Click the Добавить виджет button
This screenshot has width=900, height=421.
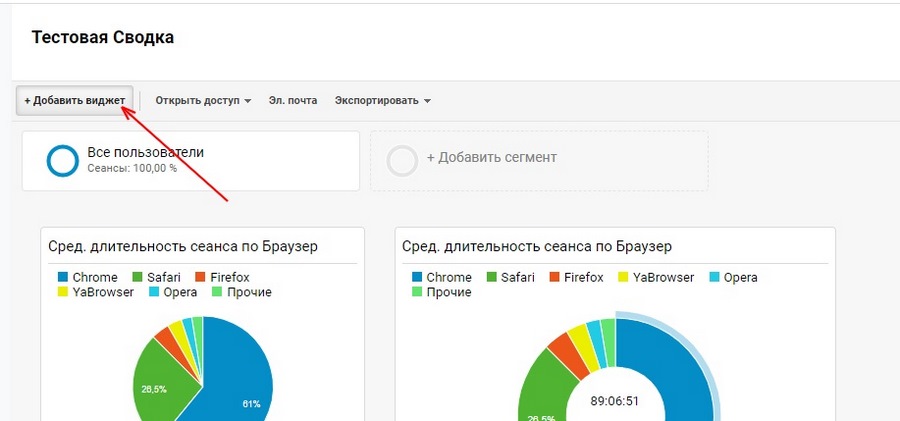(75, 101)
